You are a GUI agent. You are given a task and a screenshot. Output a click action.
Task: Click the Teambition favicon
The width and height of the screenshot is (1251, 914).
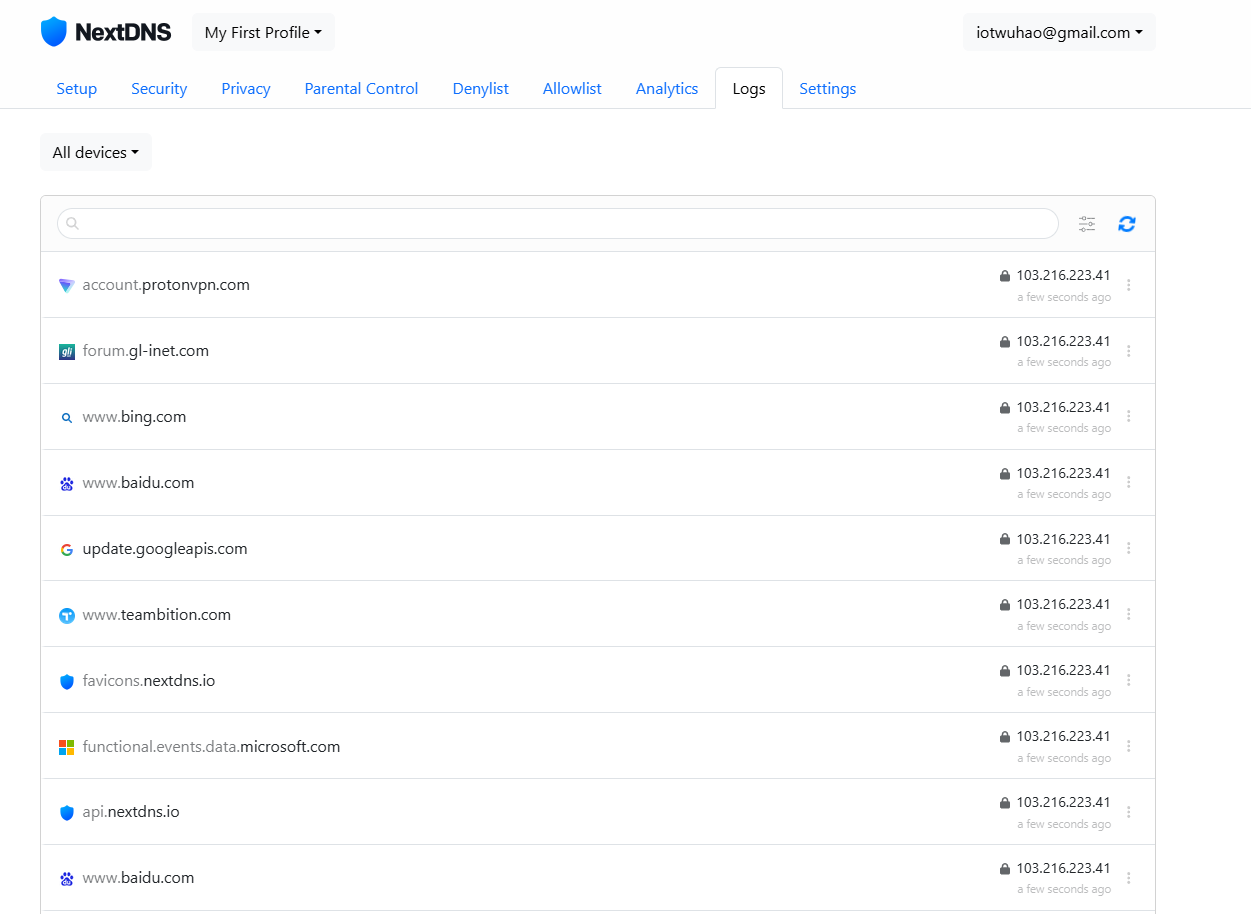67,615
